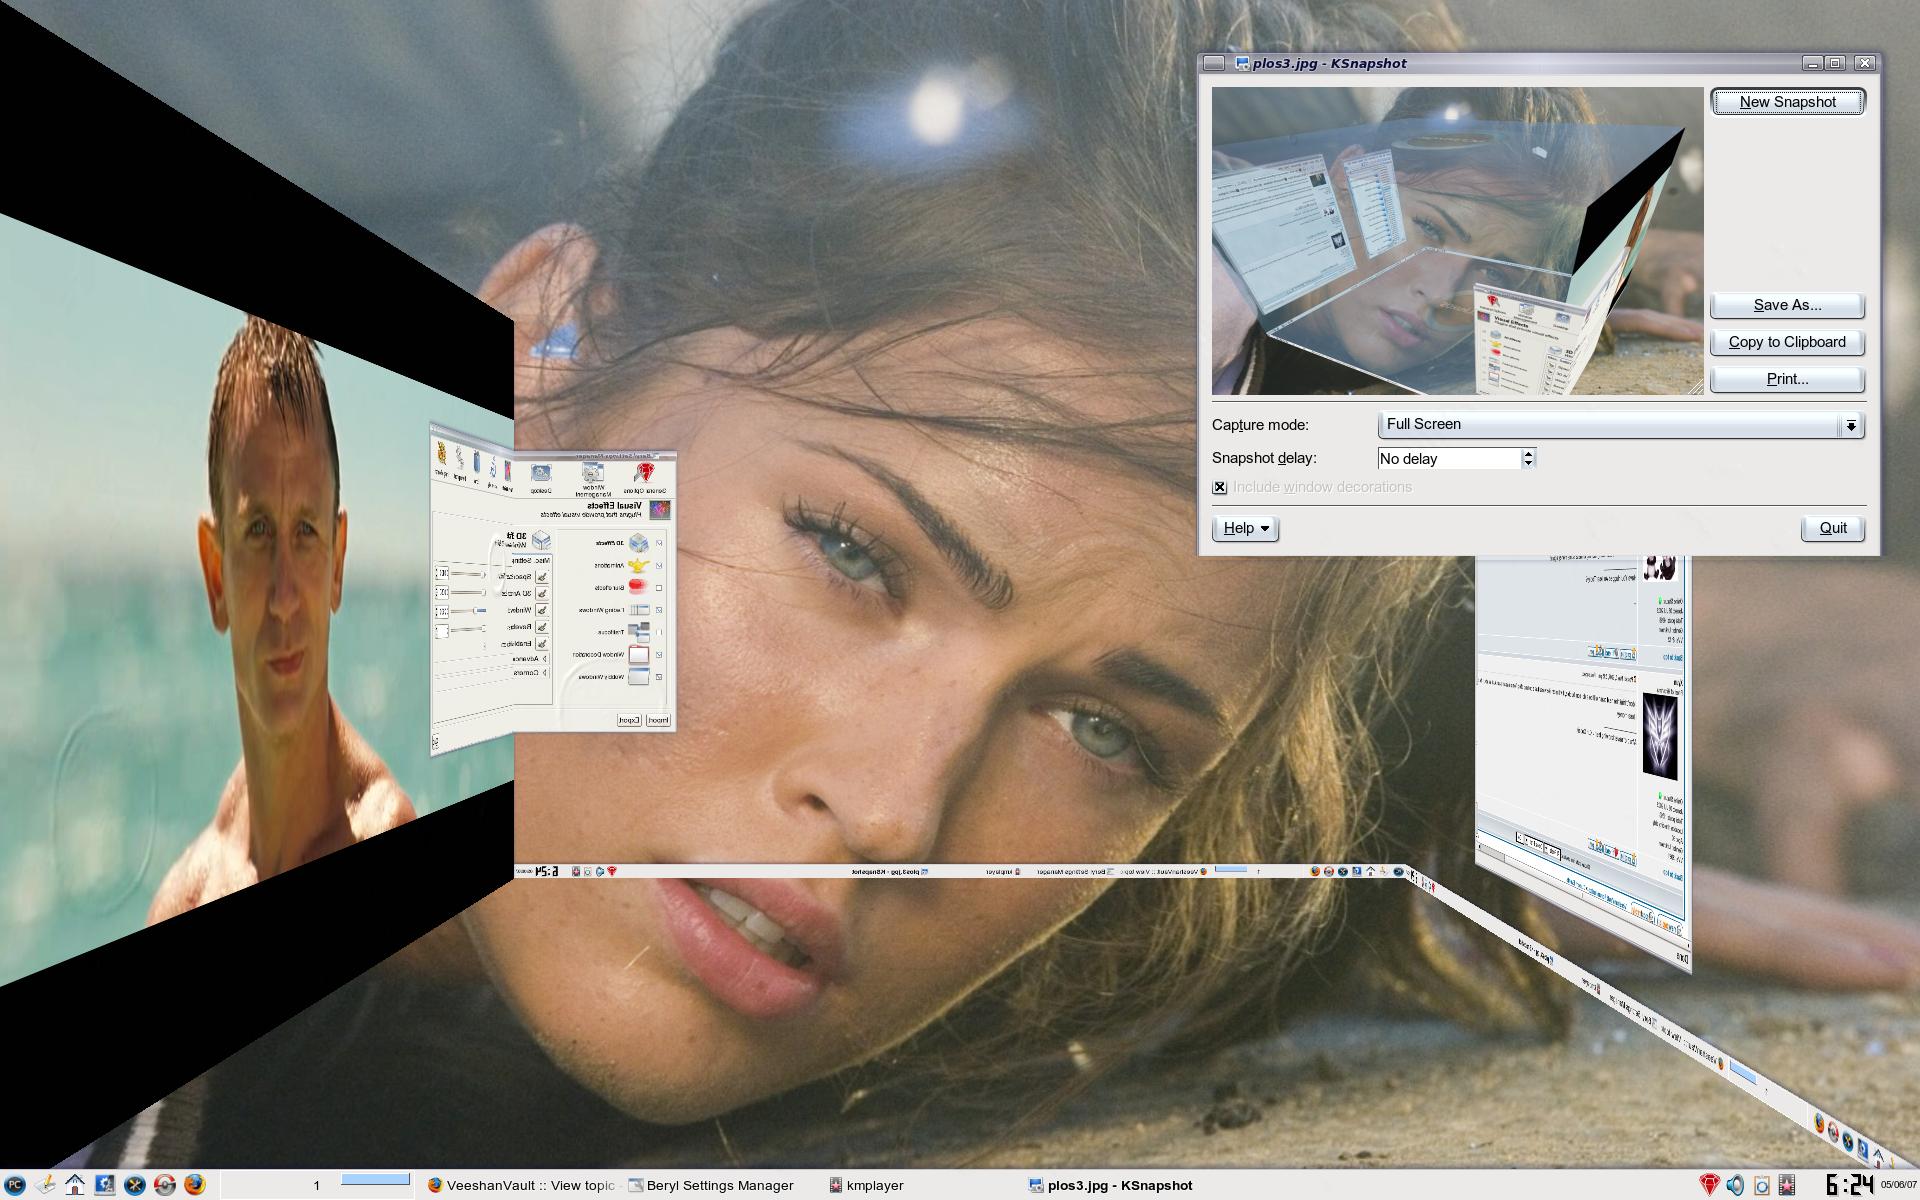The height and width of the screenshot is (1200, 1920).
Task: Increase the snapshot delay with up arrow
Action: (x=1528, y=453)
